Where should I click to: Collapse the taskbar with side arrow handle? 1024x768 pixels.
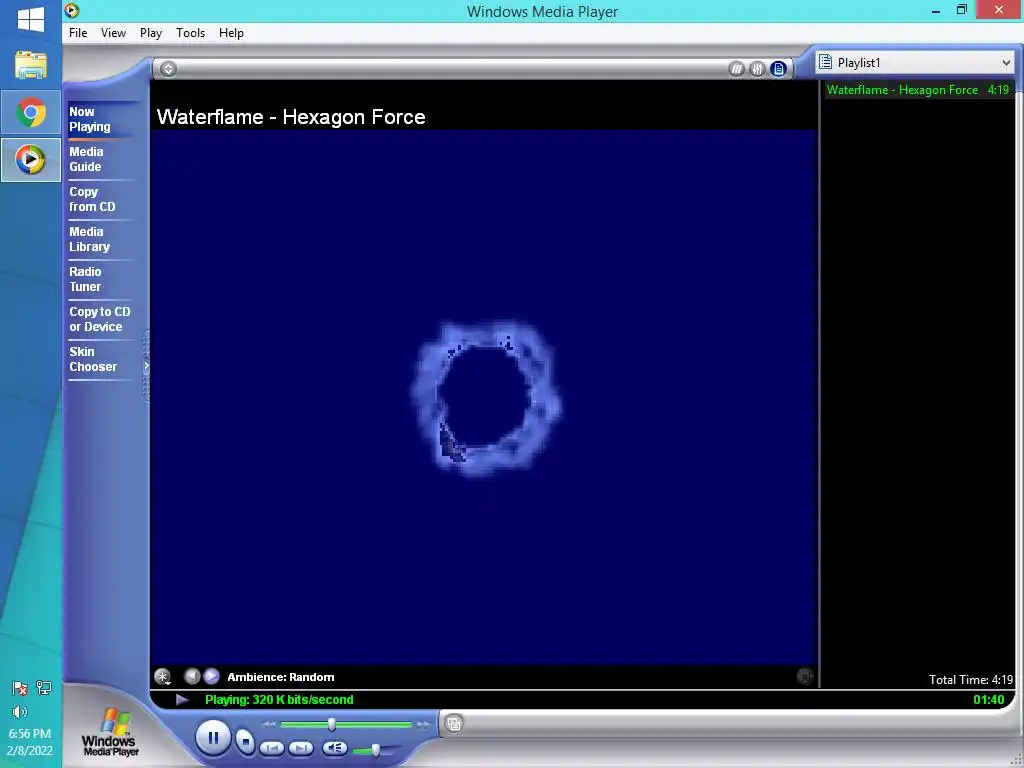[146, 366]
